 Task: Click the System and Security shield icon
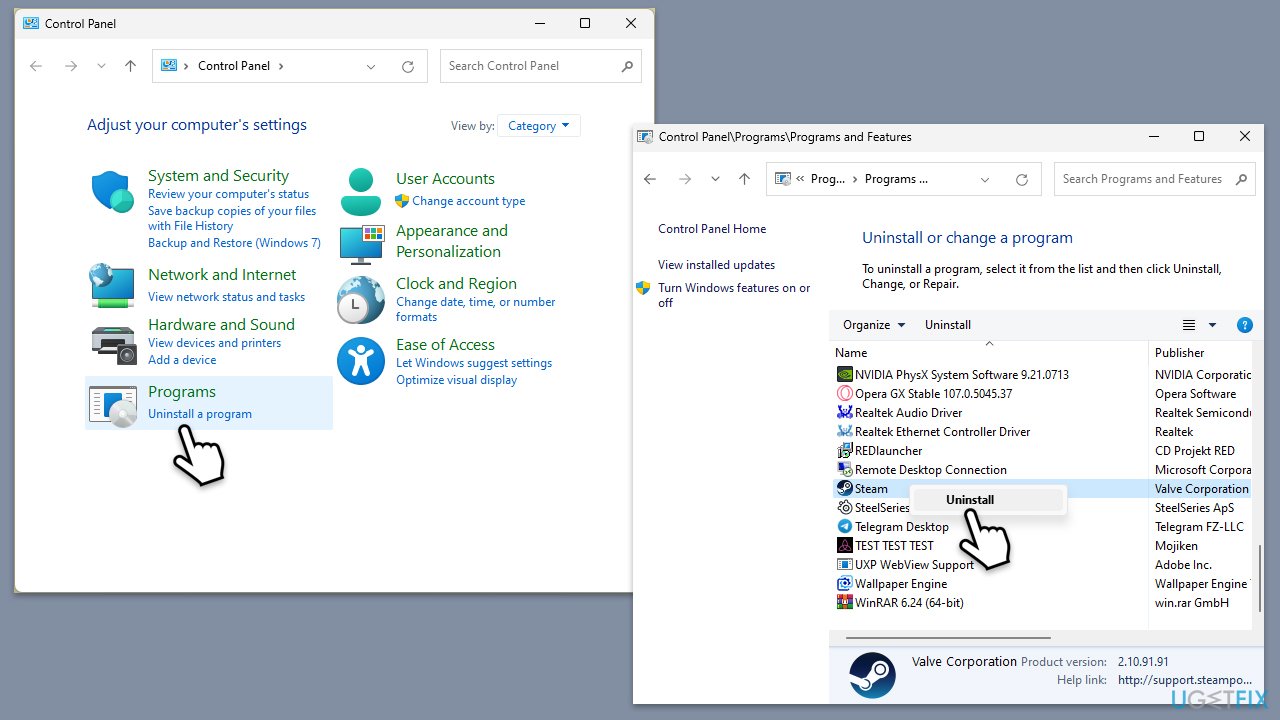tap(112, 192)
